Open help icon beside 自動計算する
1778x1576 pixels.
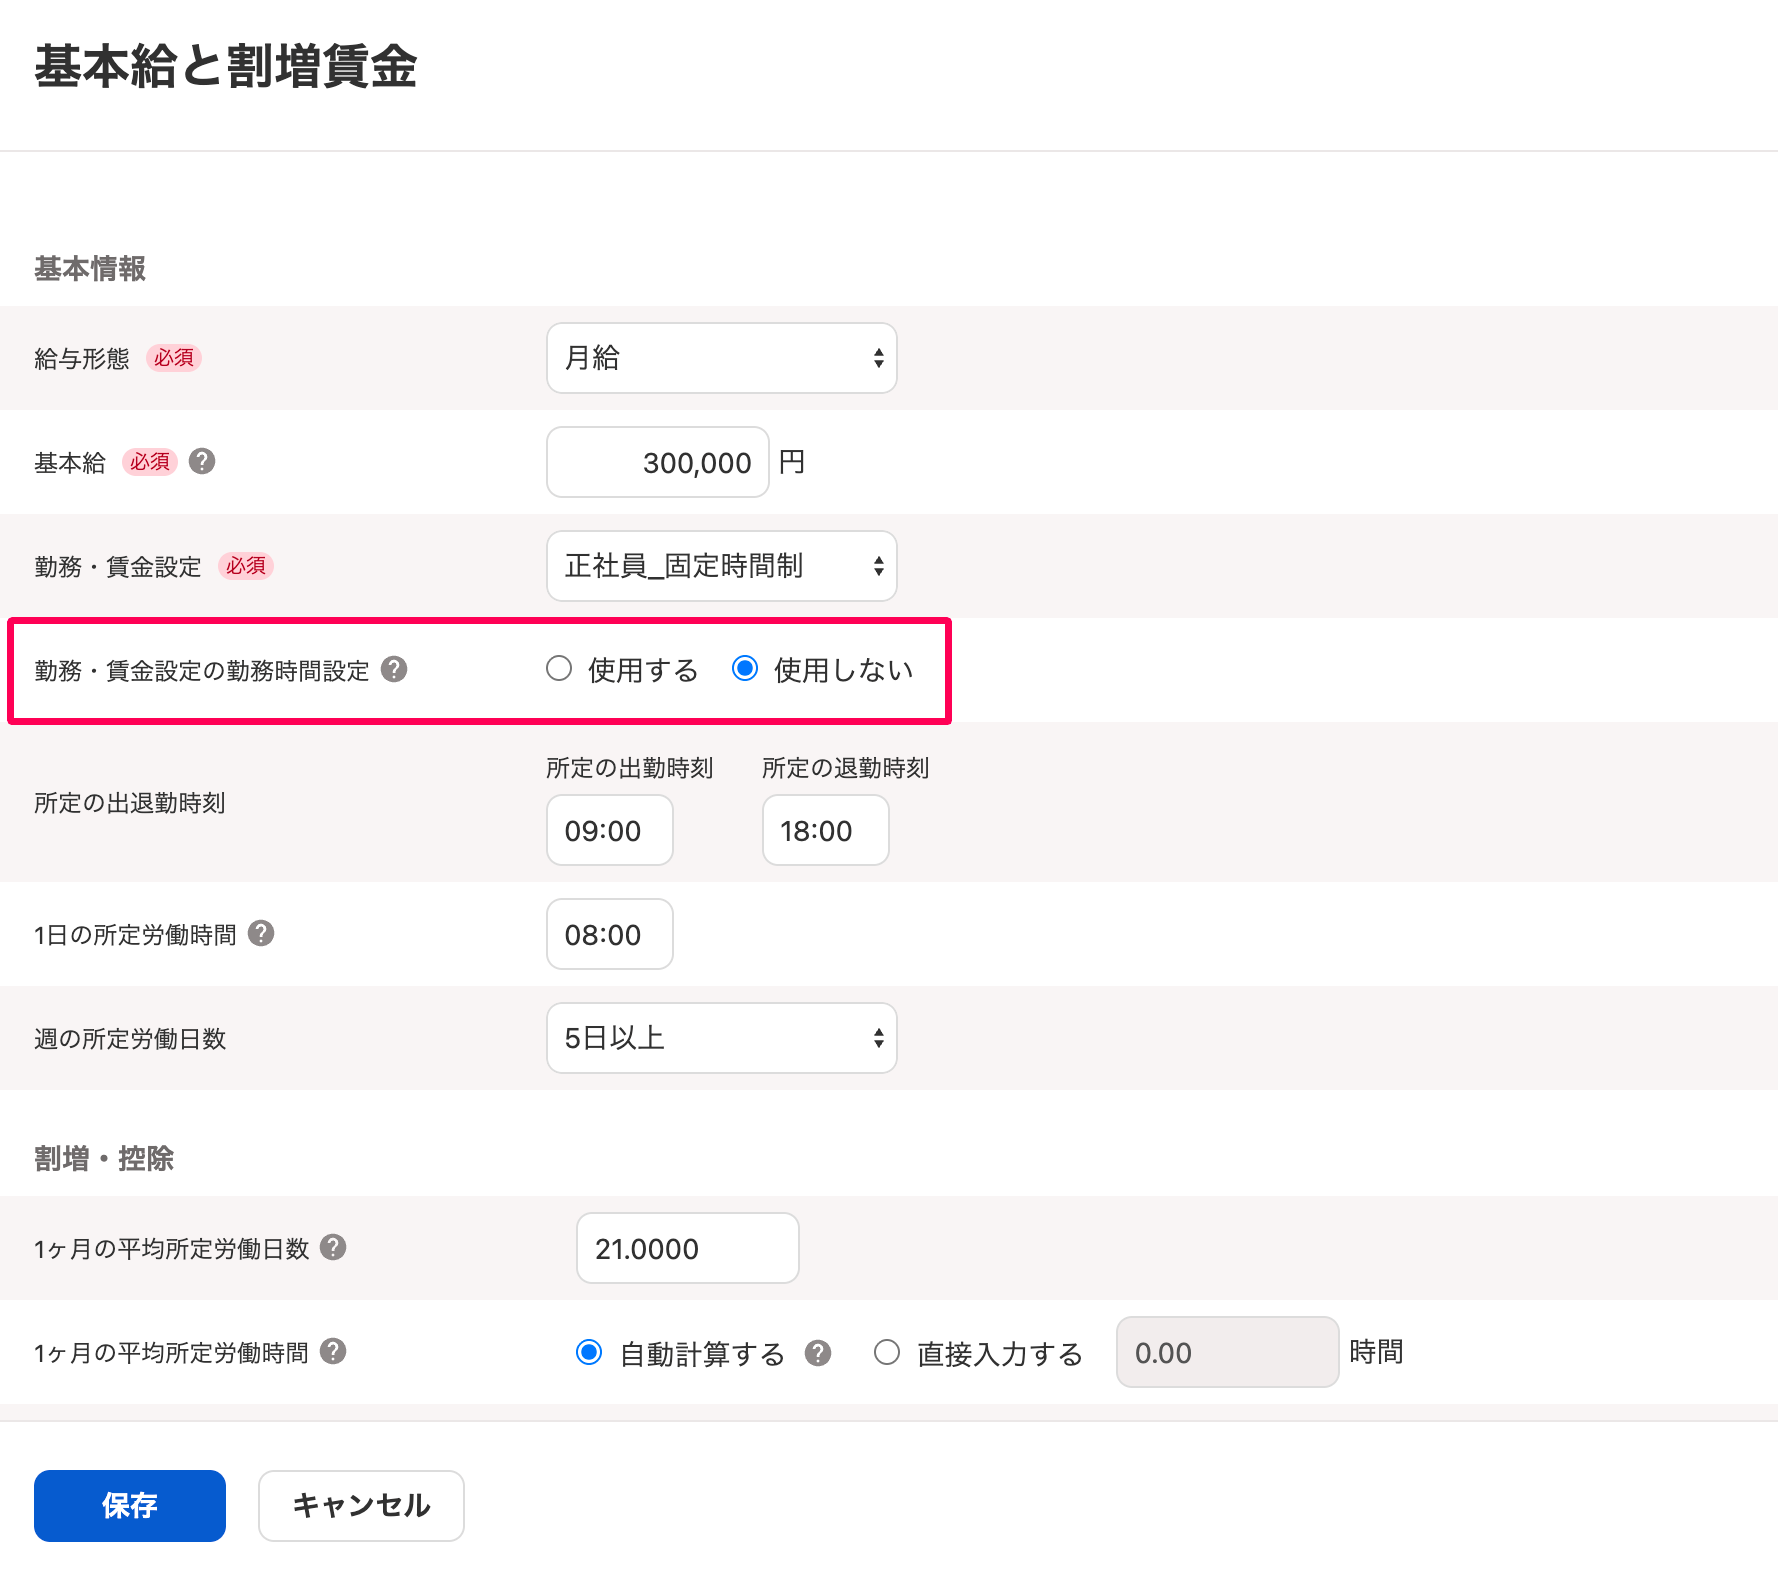[818, 1353]
